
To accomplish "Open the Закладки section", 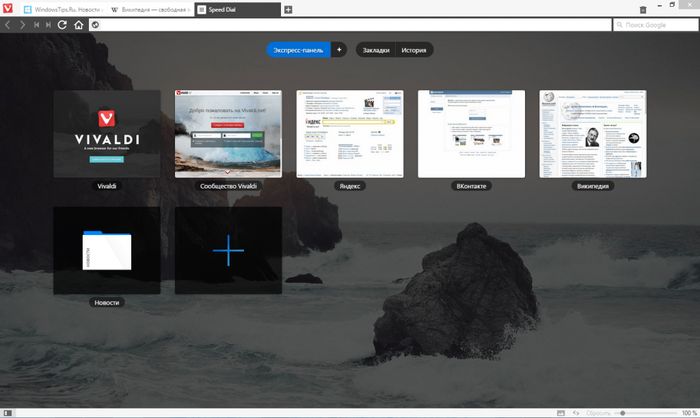I will click(376, 49).
